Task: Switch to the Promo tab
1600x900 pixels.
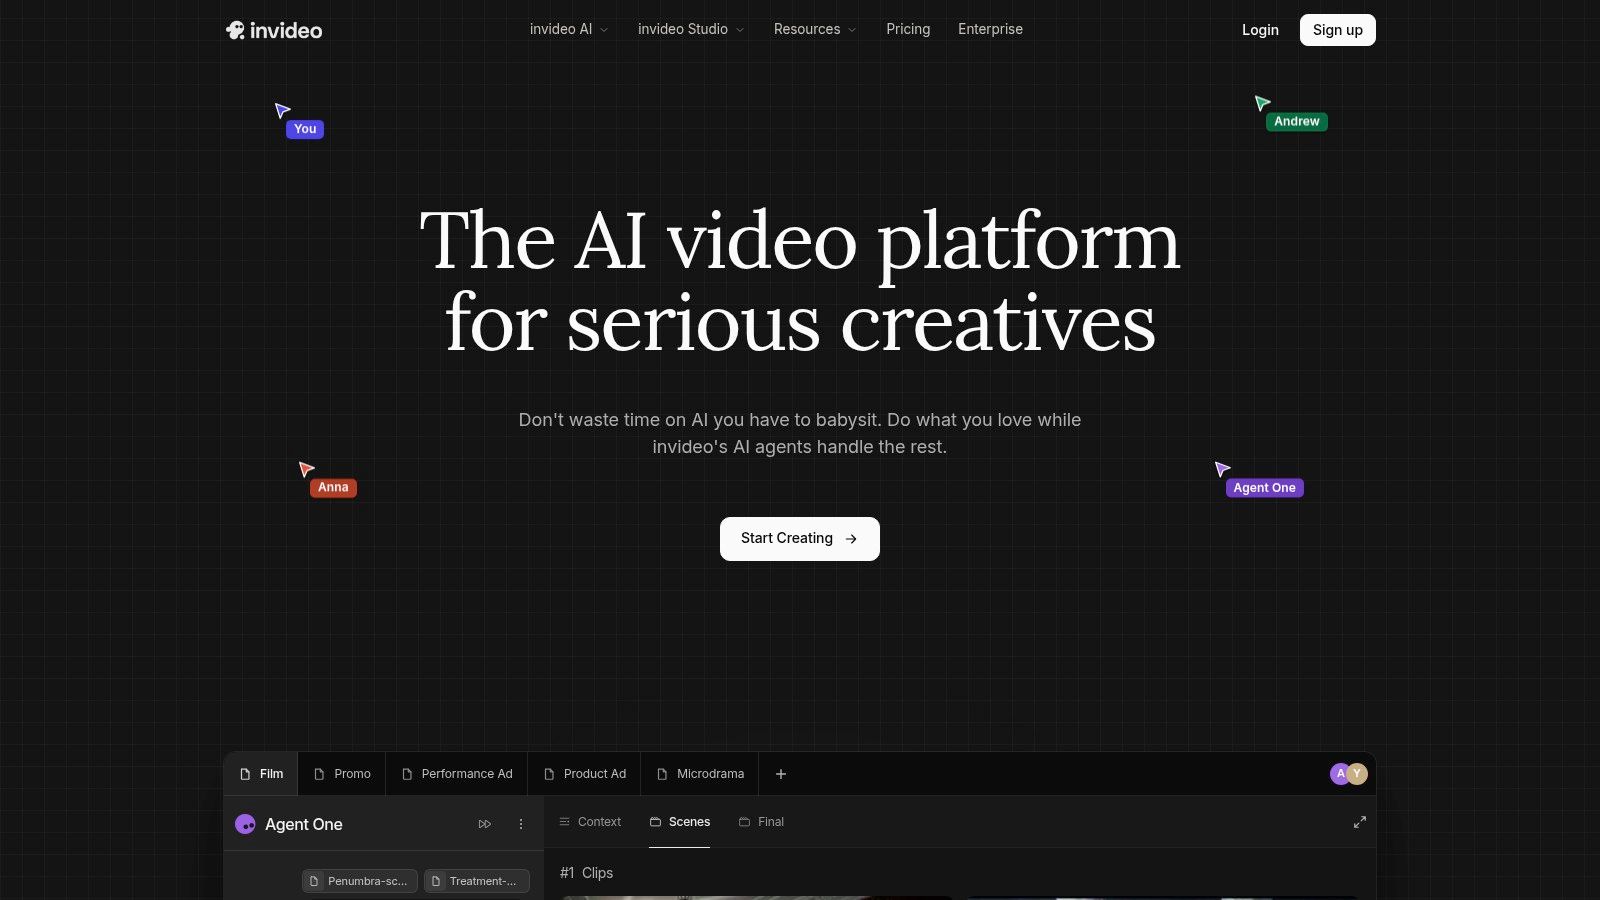Action: pos(342,774)
